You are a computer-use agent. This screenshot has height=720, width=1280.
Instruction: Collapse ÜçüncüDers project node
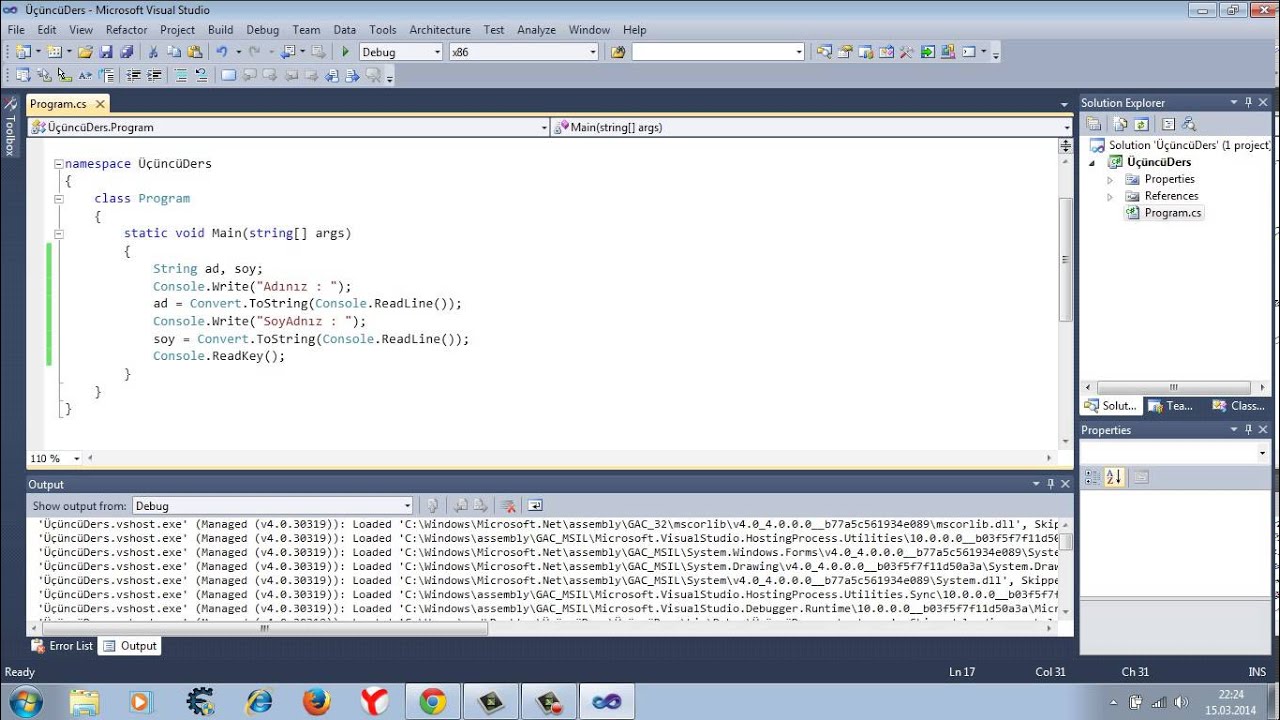1092,163
